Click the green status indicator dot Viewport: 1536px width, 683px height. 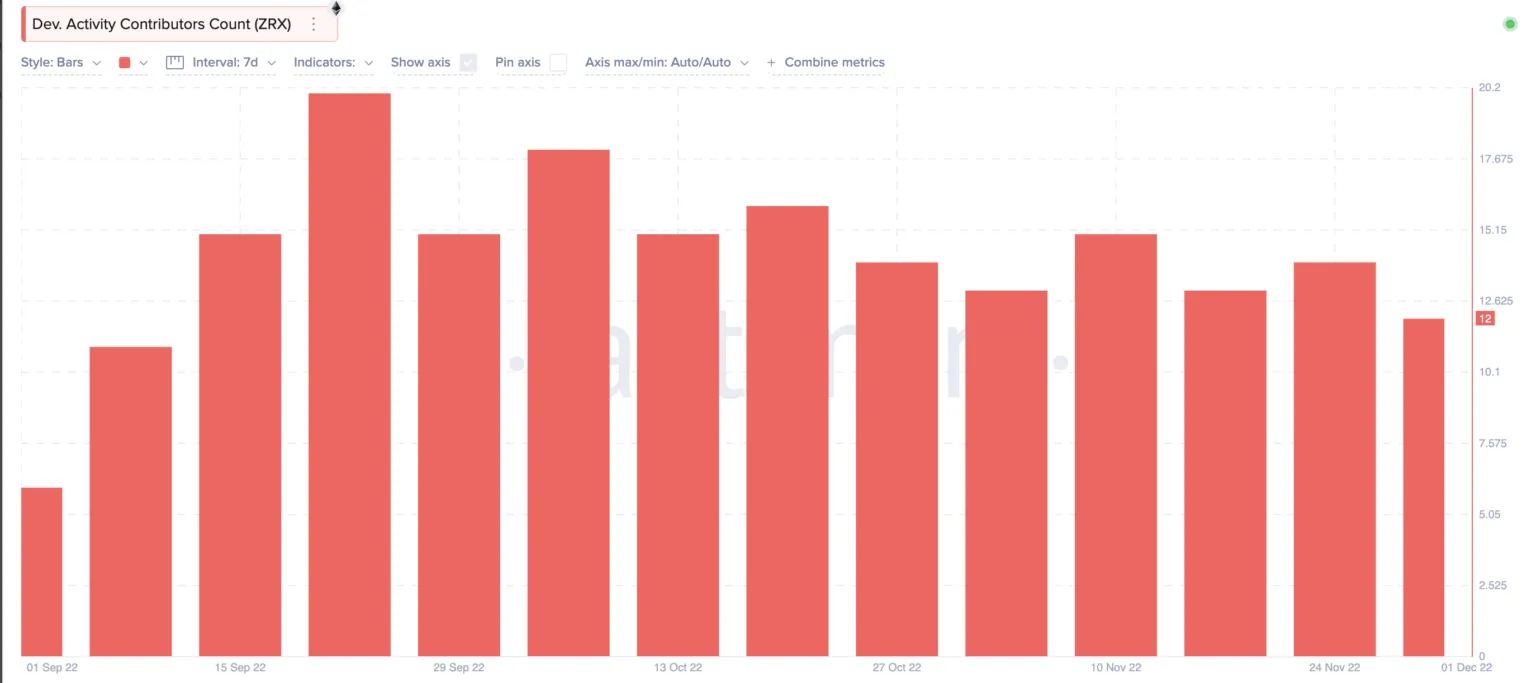pyautogui.click(x=1510, y=24)
